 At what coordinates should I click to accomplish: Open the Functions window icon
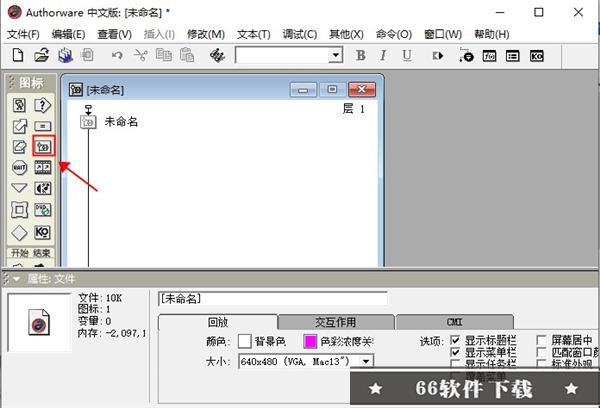tap(489, 56)
